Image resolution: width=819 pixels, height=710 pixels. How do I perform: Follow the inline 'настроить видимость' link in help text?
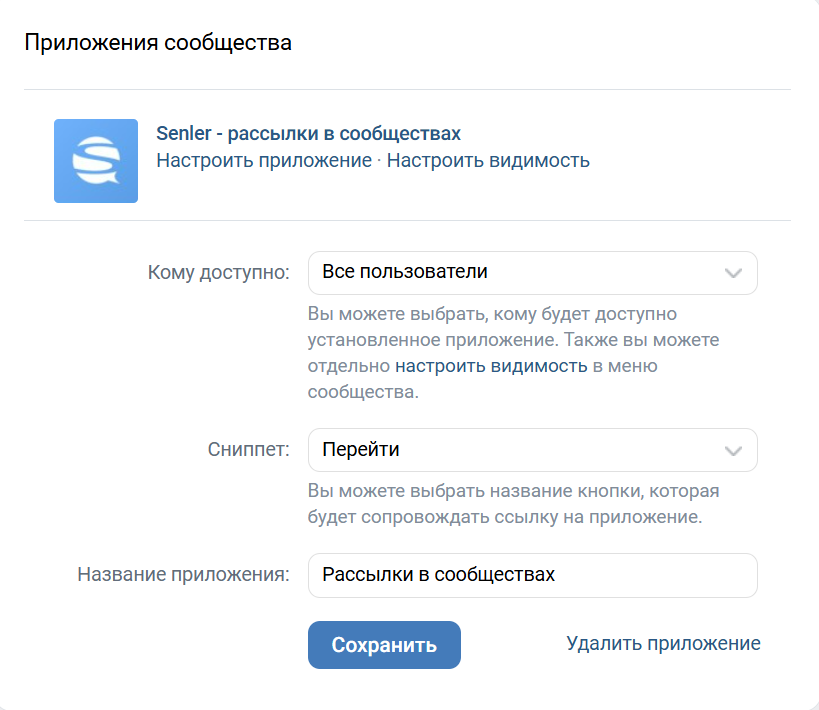[x=491, y=366]
